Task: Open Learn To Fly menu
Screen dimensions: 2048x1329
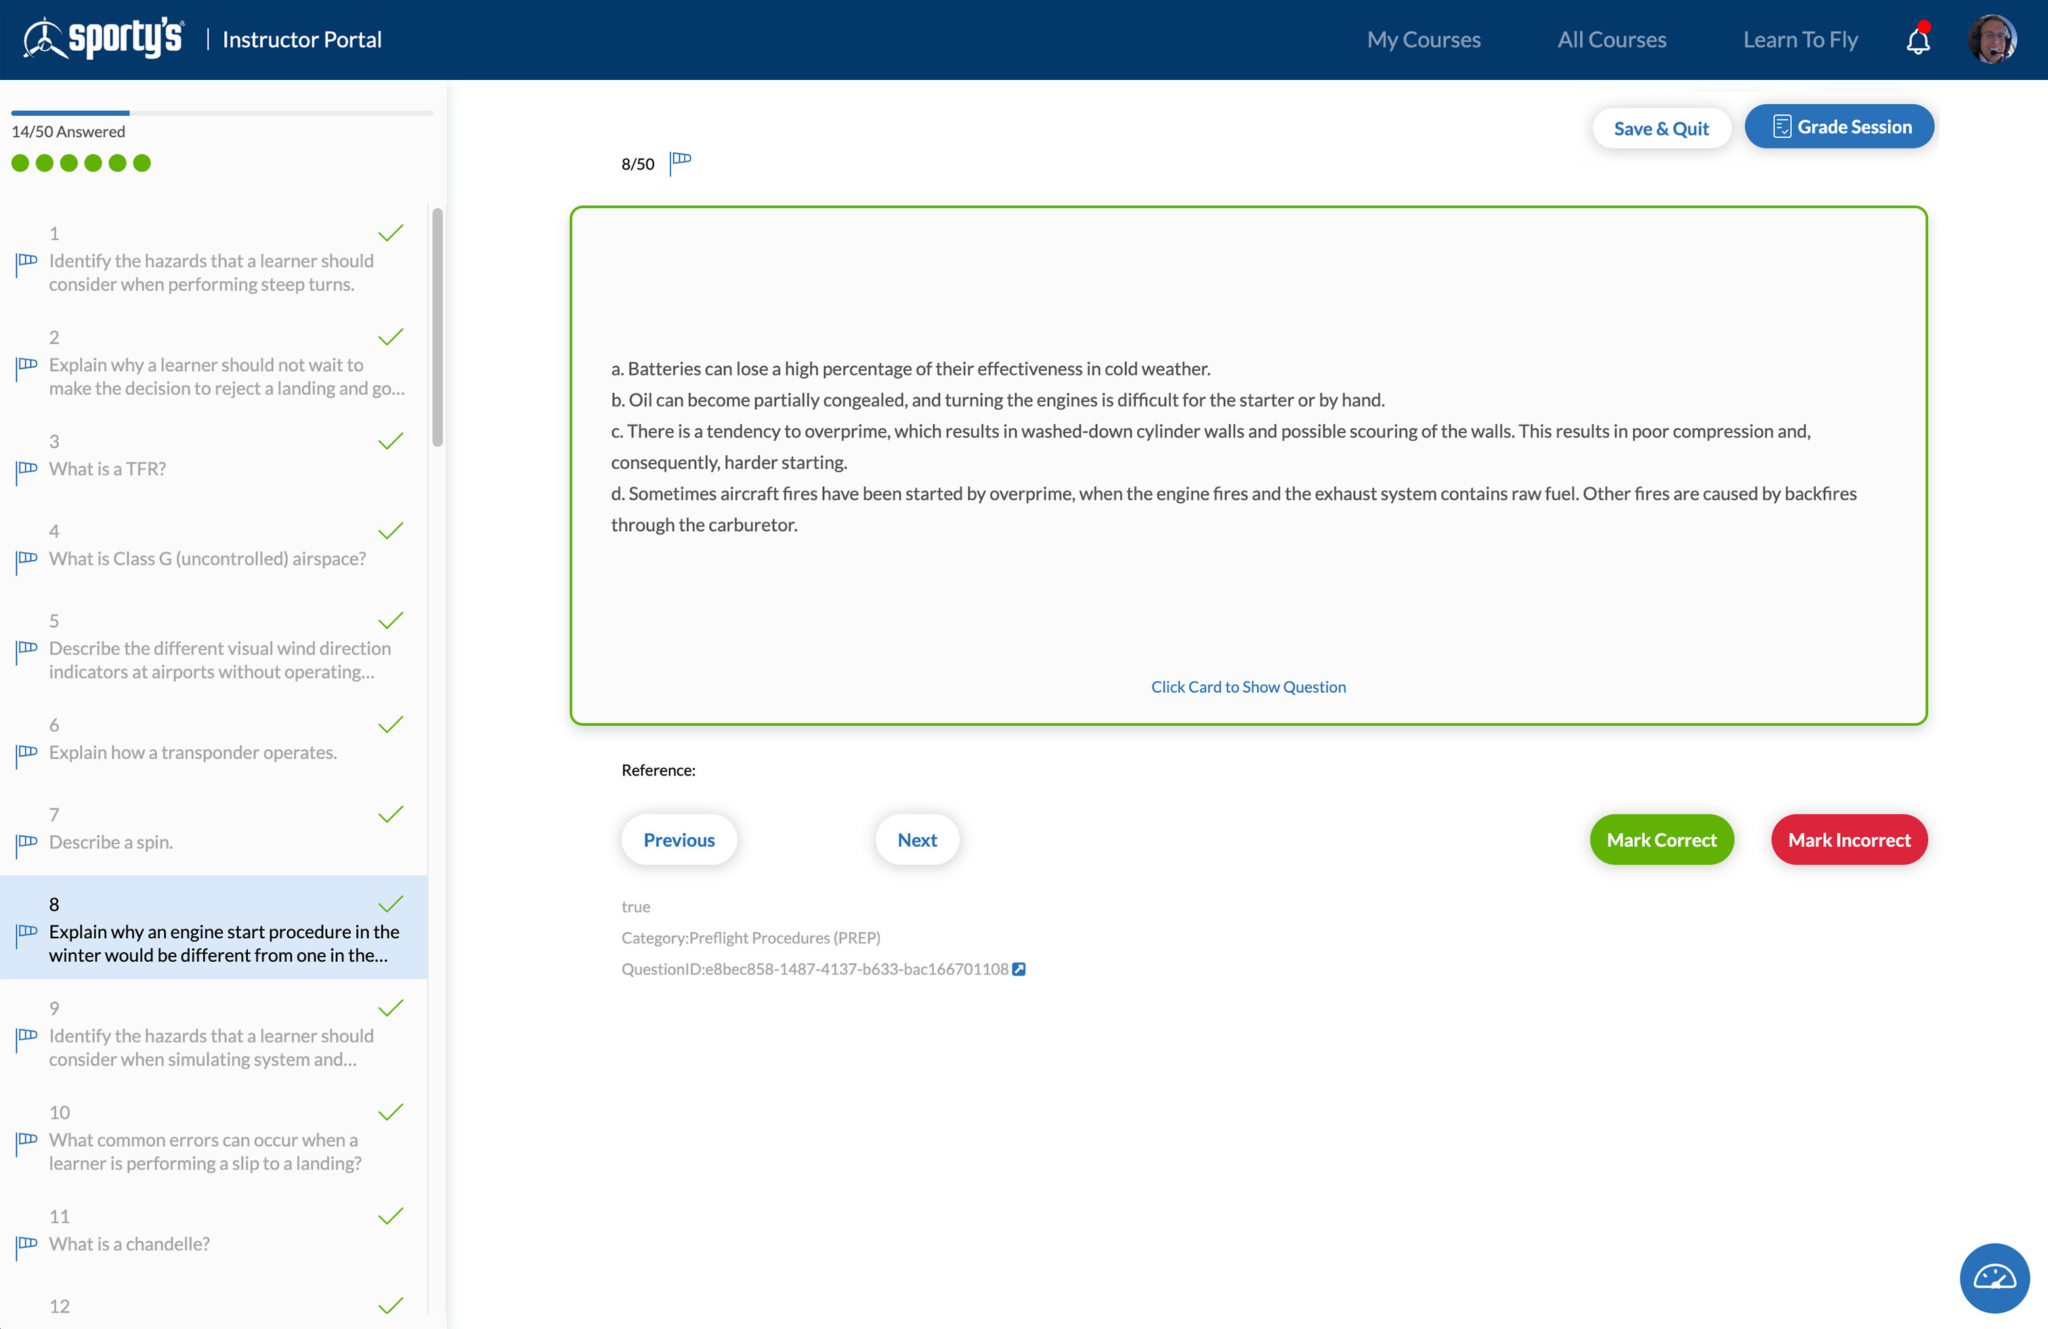Action: coord(1800,40)
